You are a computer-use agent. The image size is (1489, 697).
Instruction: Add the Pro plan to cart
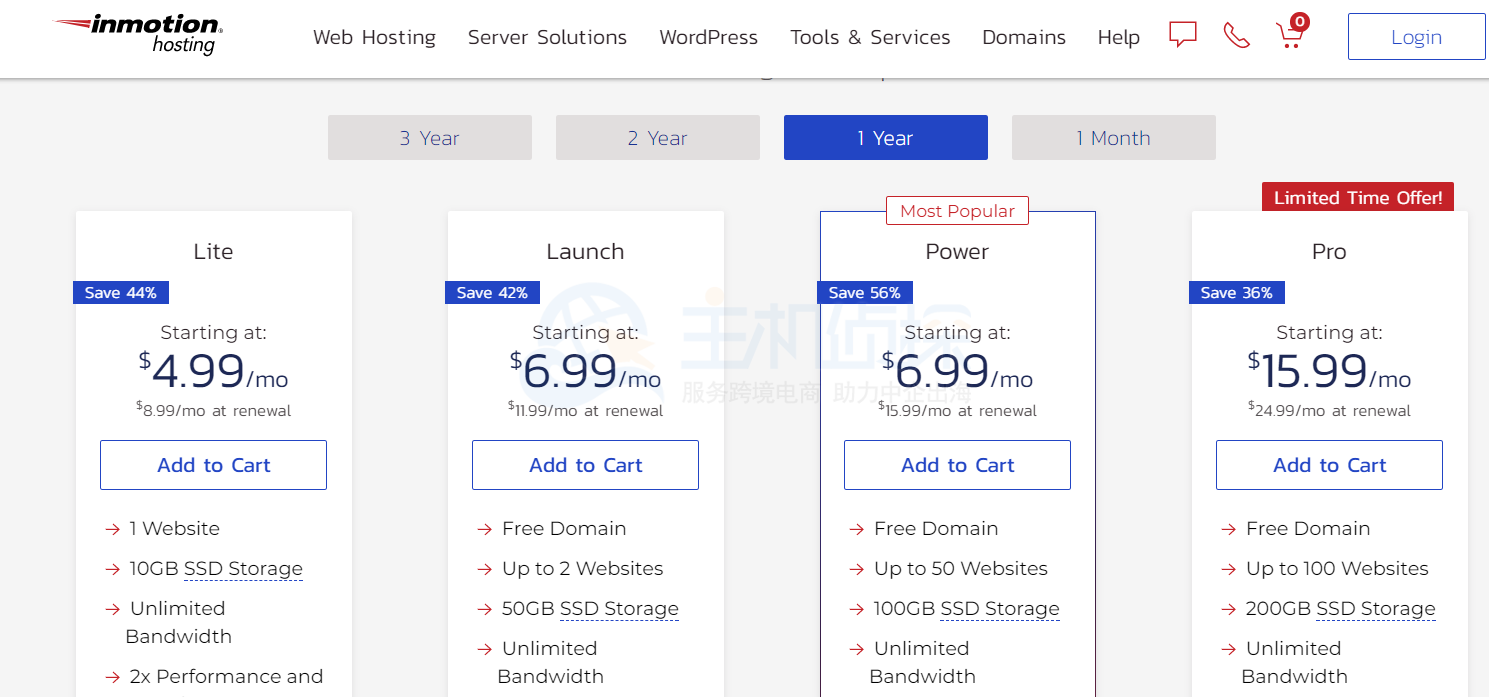click(x=1329, y=465)
